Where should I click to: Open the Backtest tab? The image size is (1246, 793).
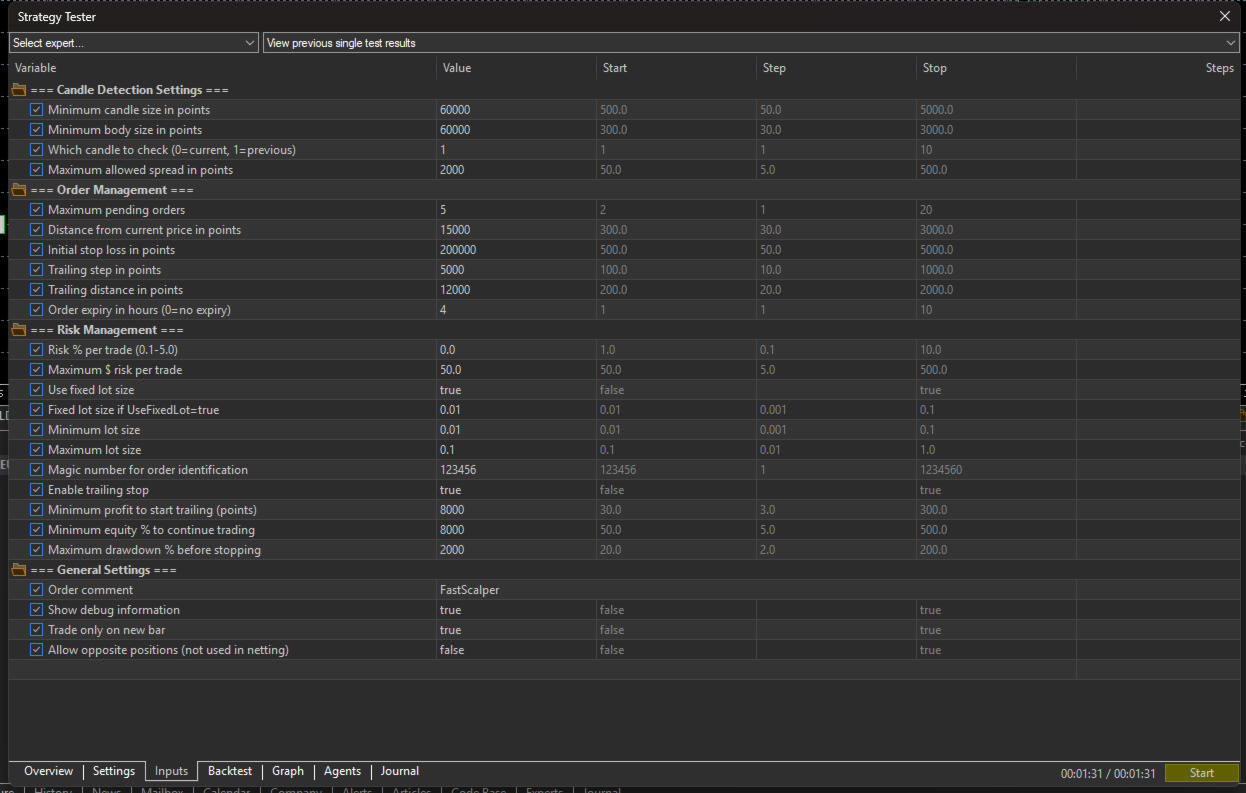click(230, 771)
